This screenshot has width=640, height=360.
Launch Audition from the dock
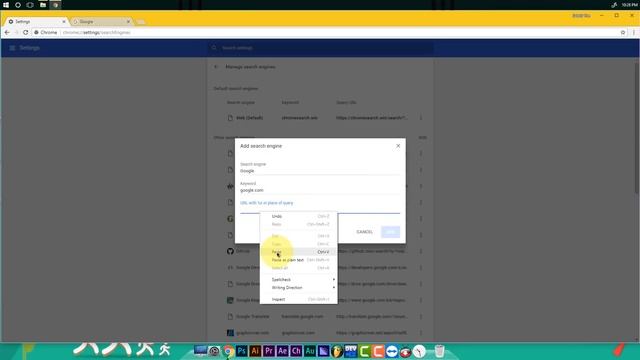[310, 351]
